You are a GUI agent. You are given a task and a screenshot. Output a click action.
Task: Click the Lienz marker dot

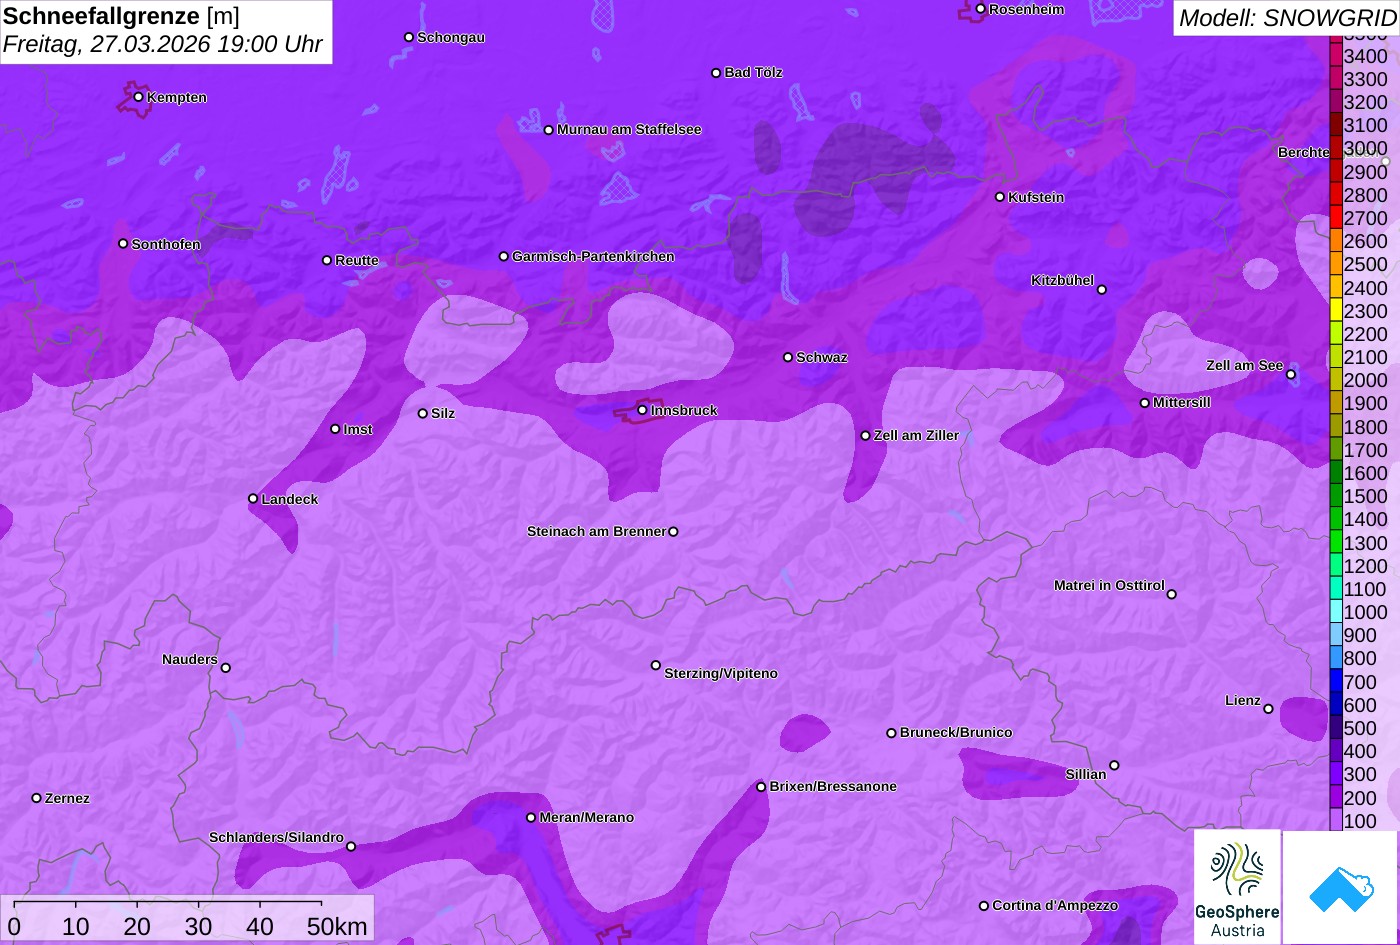[x=1268, y=709]
